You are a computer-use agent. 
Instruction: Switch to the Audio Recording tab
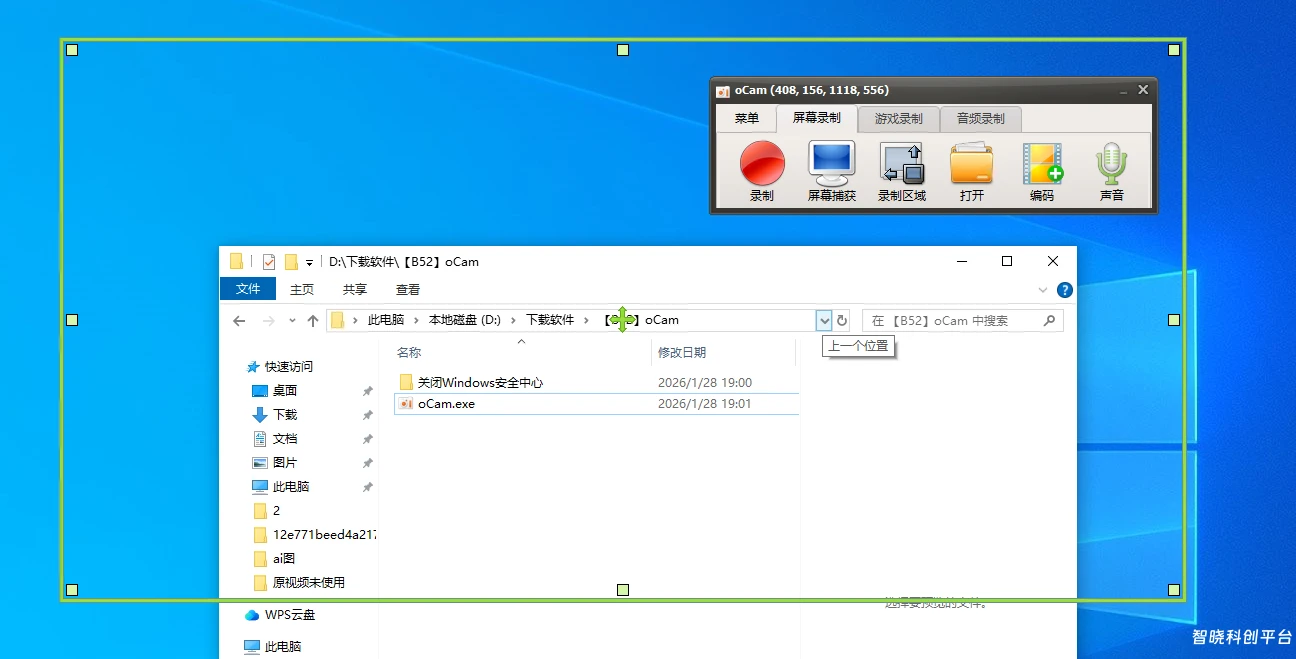(980, 119)
